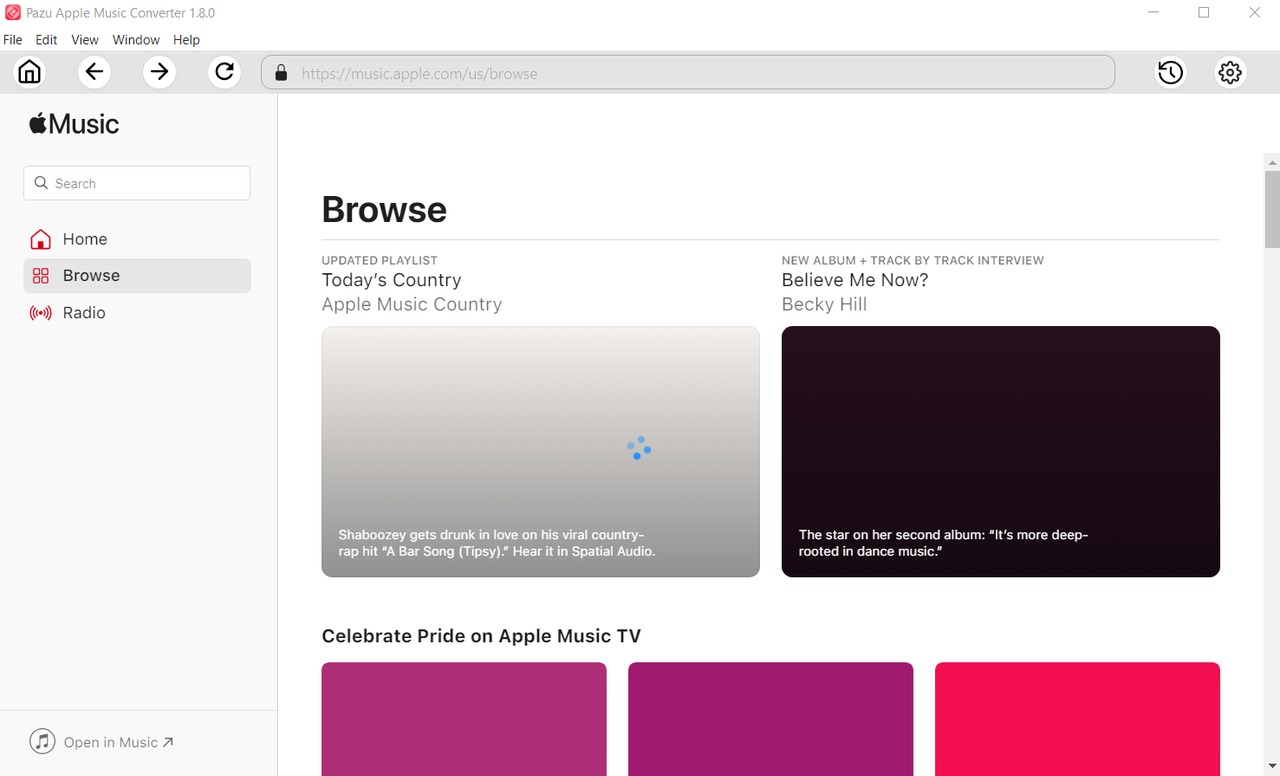Click the Home toolbar icon
Image resolution: width=1280 pixels, height=776 pixels.
tap(30, 72)
